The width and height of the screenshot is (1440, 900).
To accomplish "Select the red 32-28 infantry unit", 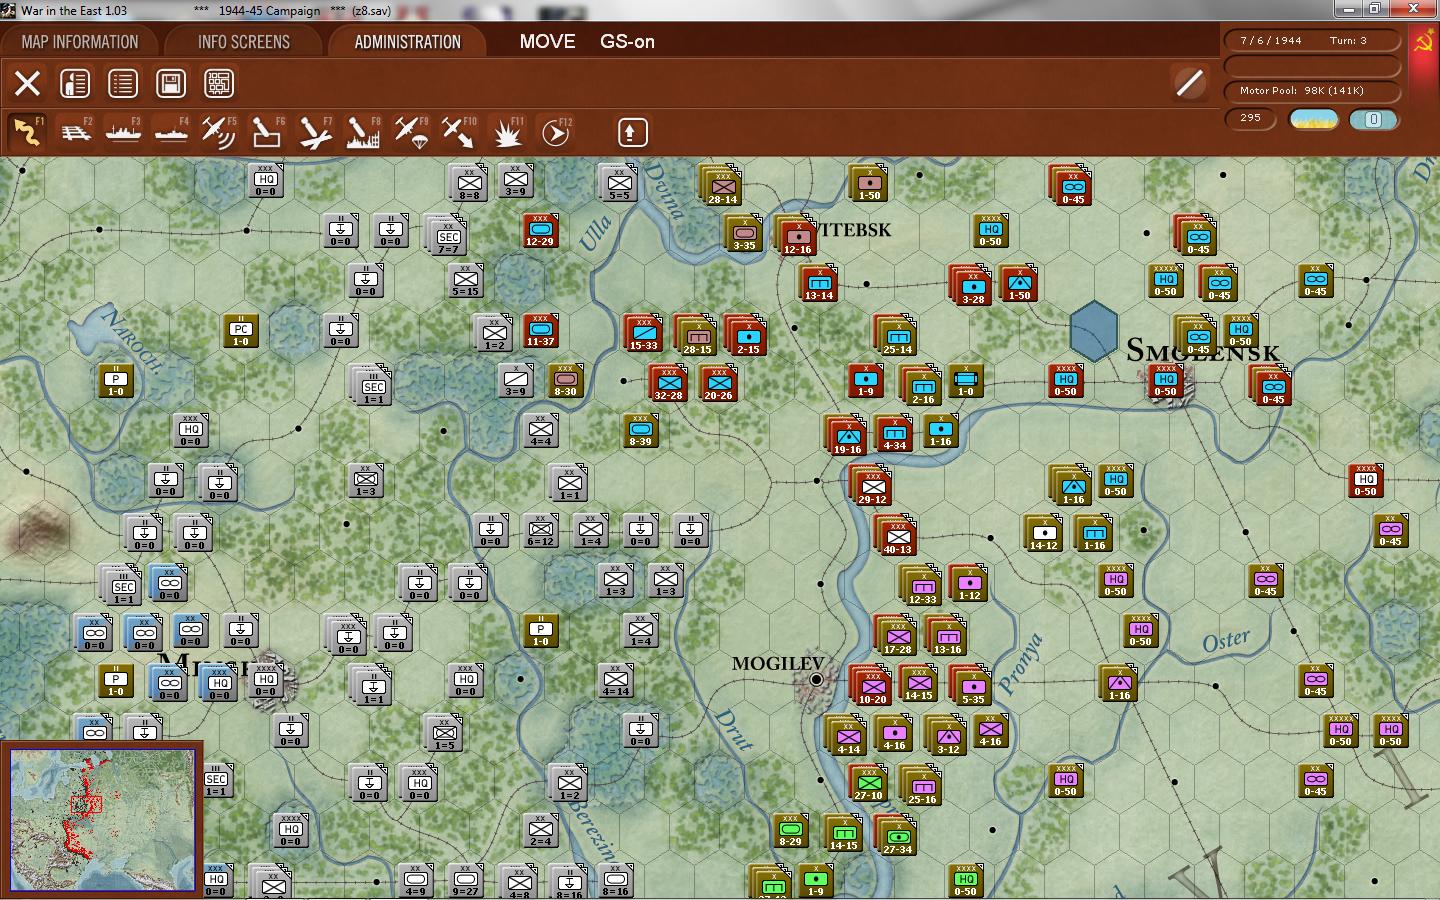I will [668, 384].
